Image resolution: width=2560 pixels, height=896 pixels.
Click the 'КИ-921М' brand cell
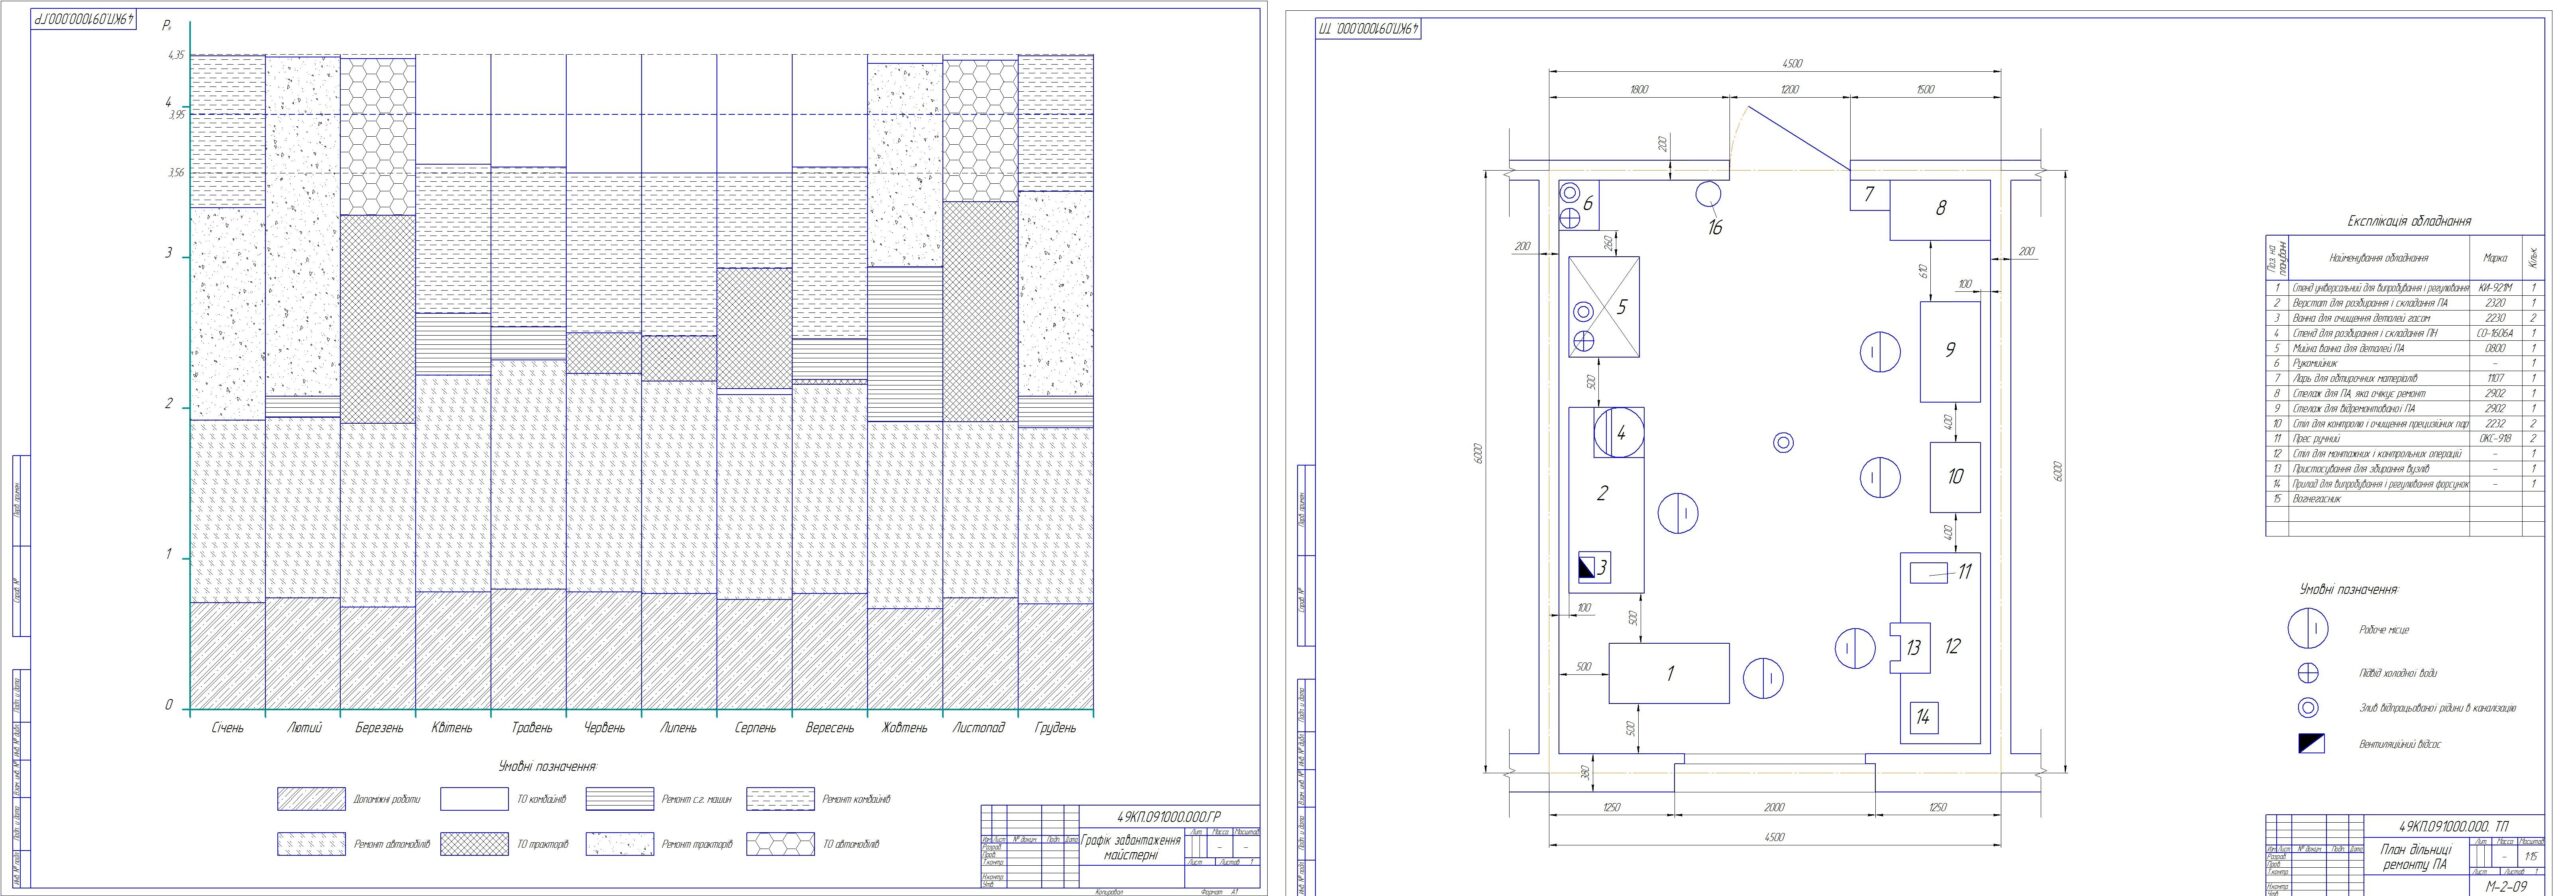[x=2495, y=288]
